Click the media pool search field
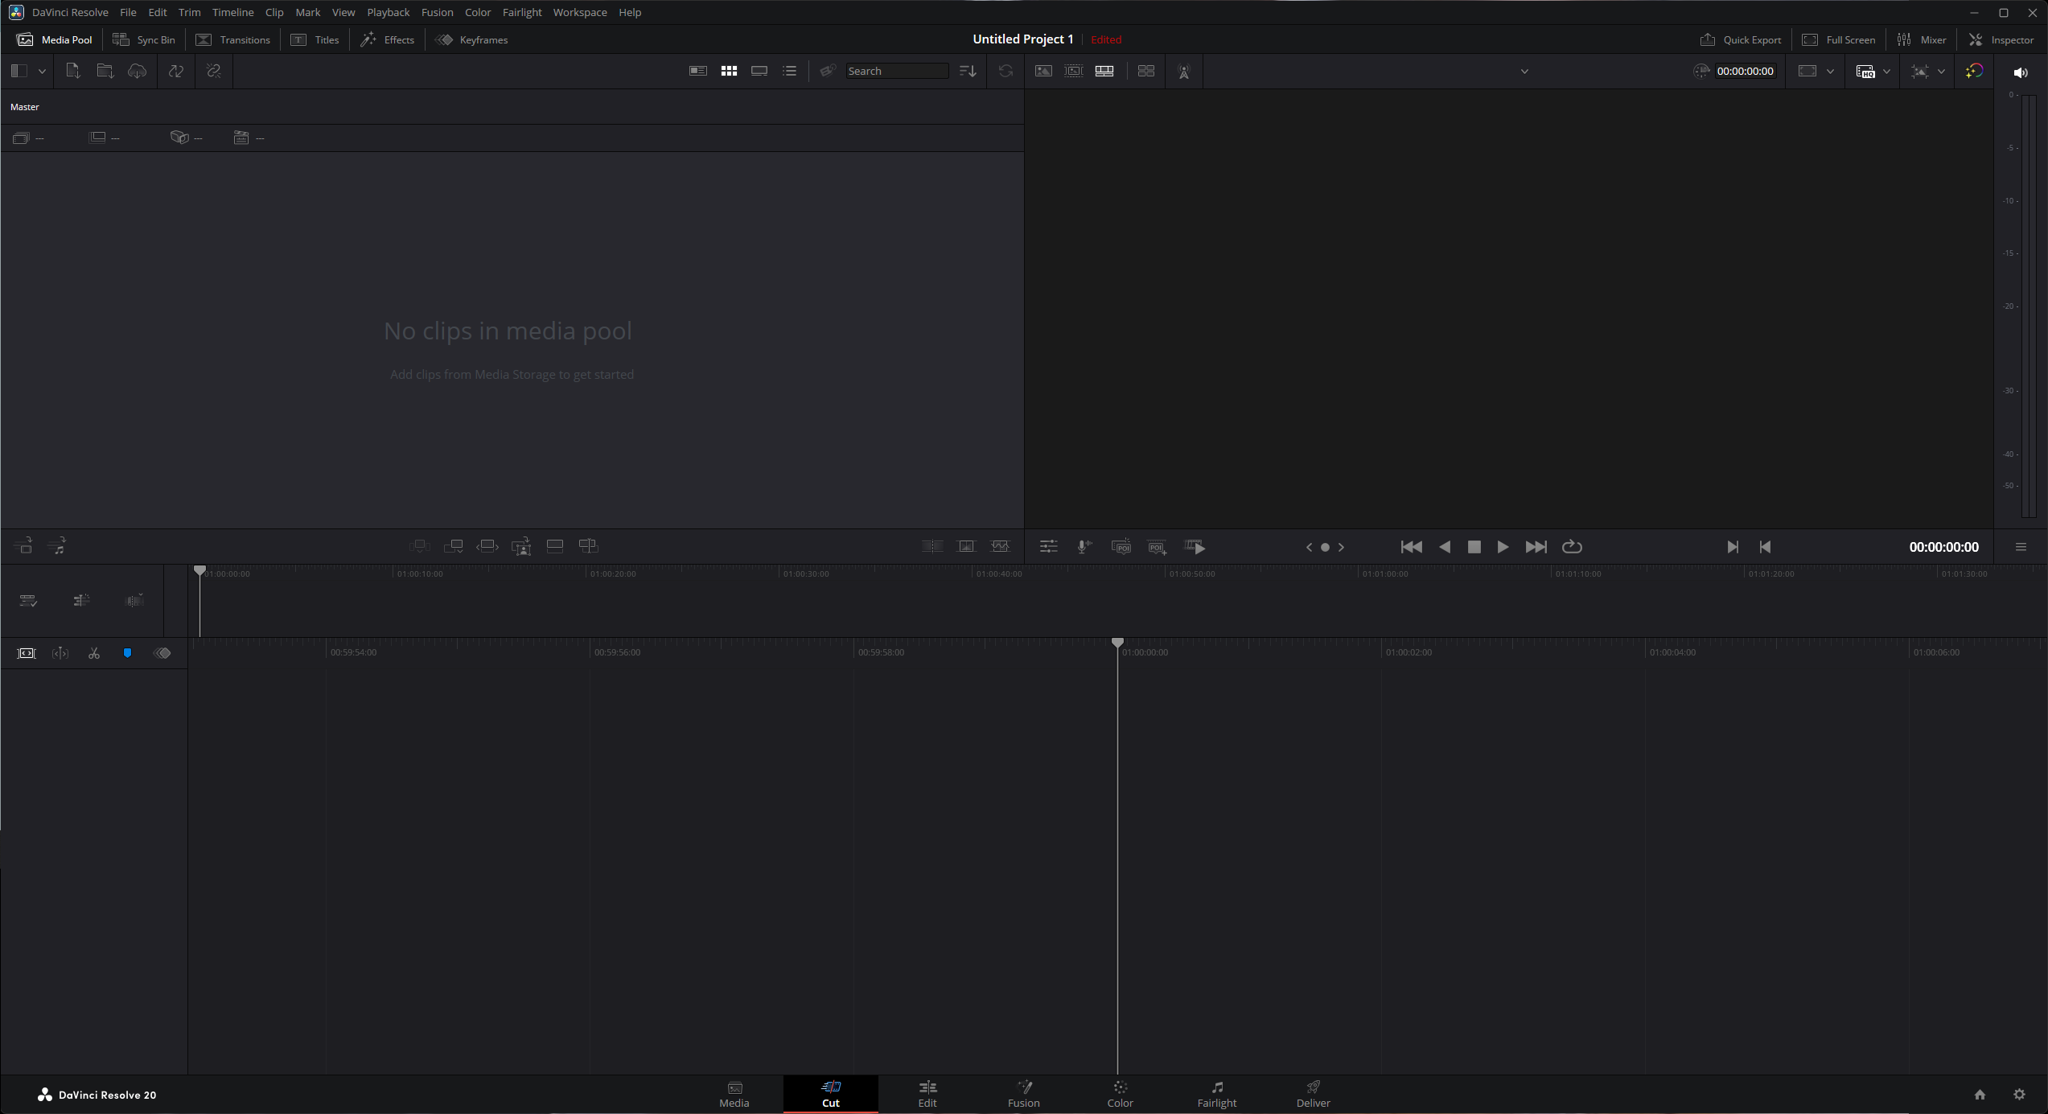The height and width of the screenshot is (1114, 2048). click(x=897, y=70)
